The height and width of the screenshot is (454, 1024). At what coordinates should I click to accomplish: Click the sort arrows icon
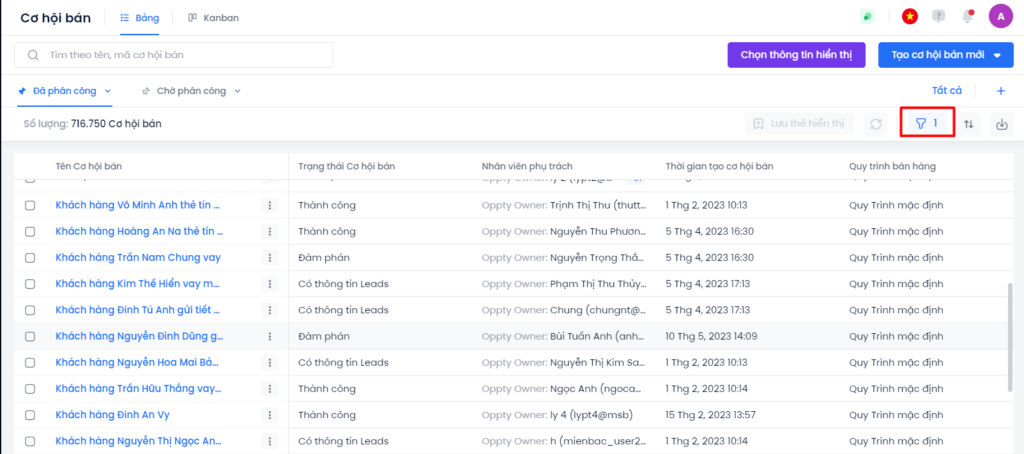coord(968,124)
